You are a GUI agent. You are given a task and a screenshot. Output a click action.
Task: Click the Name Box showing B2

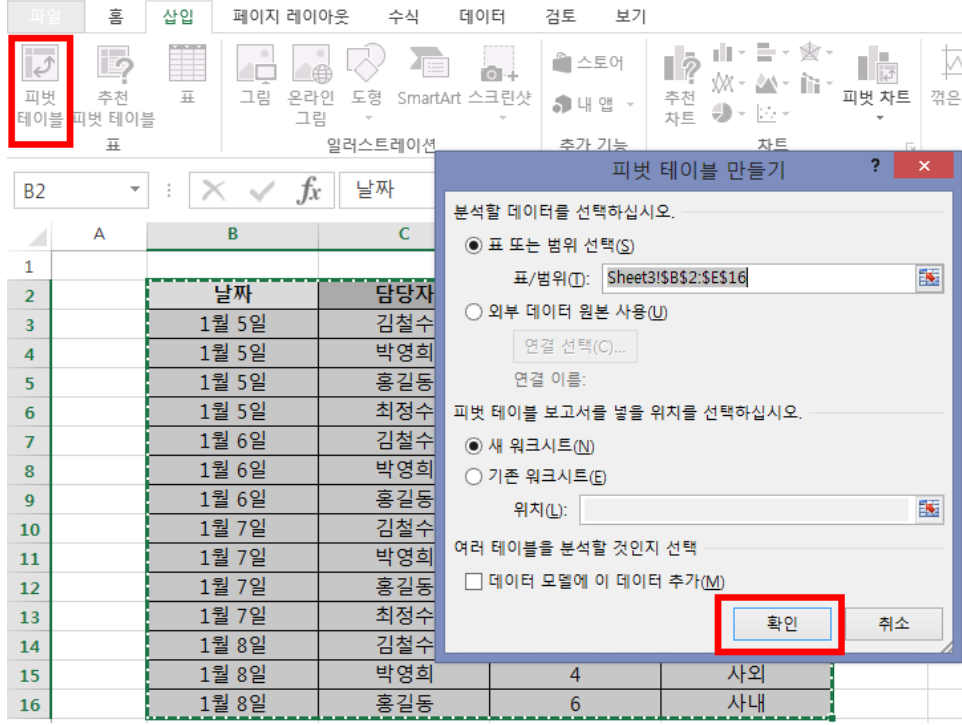(x=72, y=191)
